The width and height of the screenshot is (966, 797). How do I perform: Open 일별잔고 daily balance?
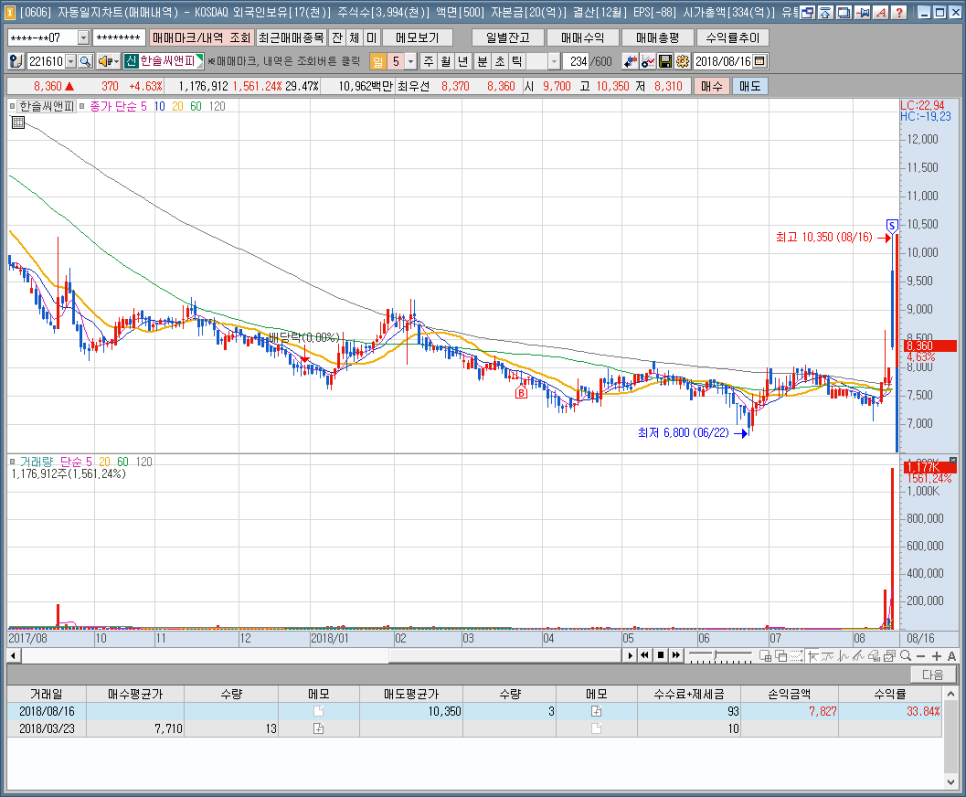[x=508, y=38]
